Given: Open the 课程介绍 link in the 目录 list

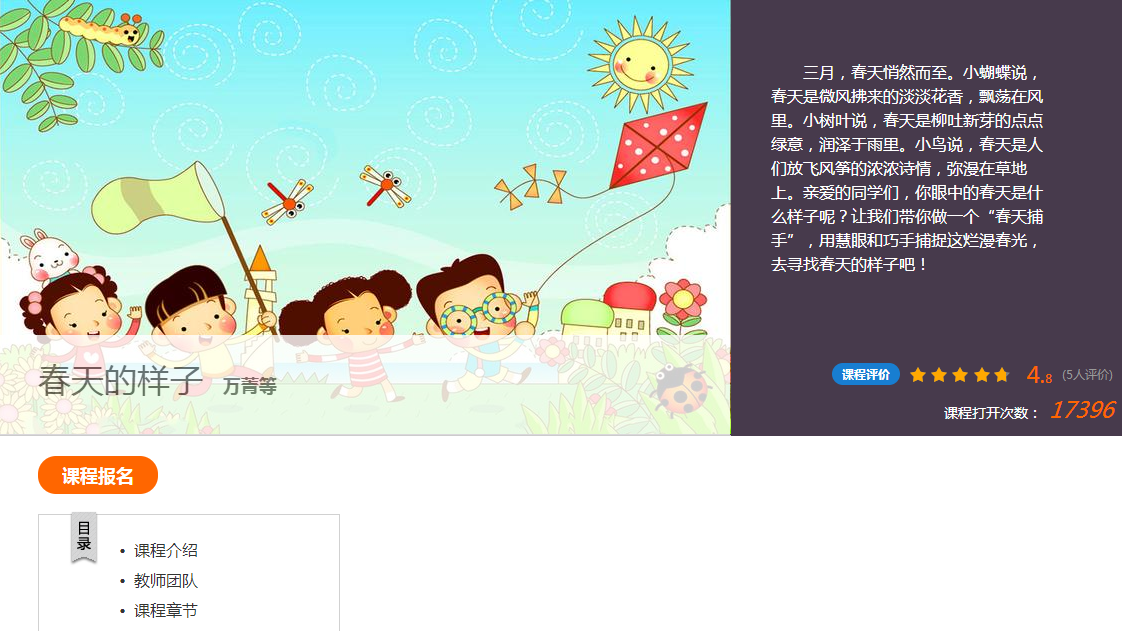Looking at the screenshot, I should tap(165, 550).
